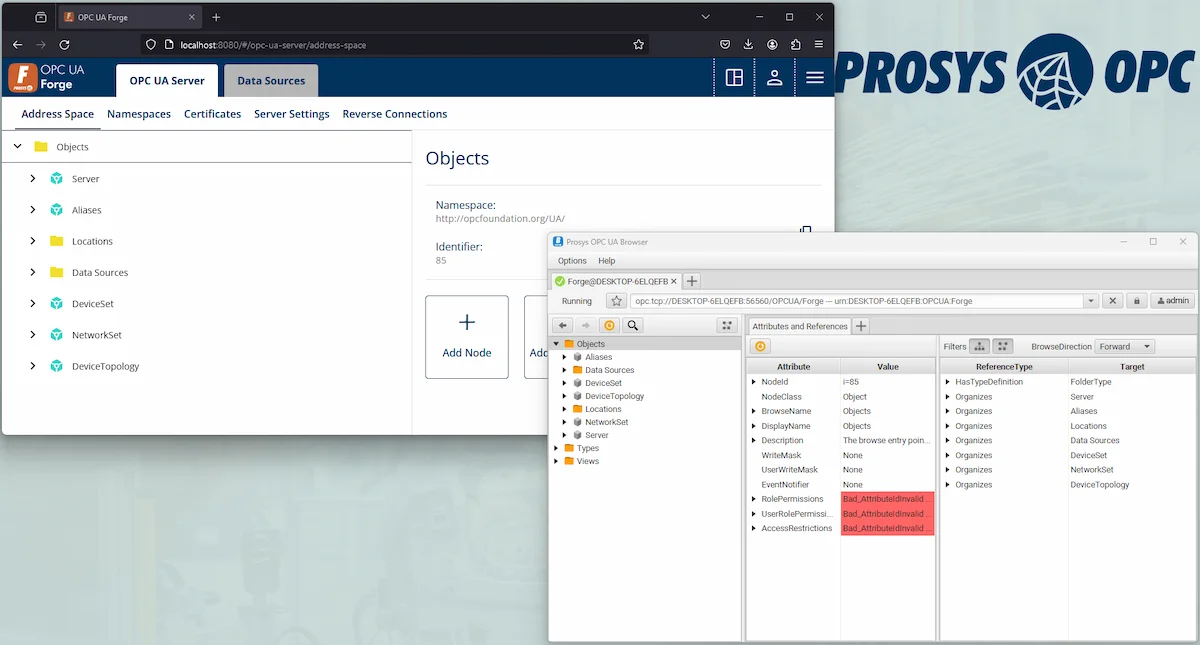Add a new connection tab in OPC UA Browser
Viewport: 1200px width, 645px height.
point(692,281)
